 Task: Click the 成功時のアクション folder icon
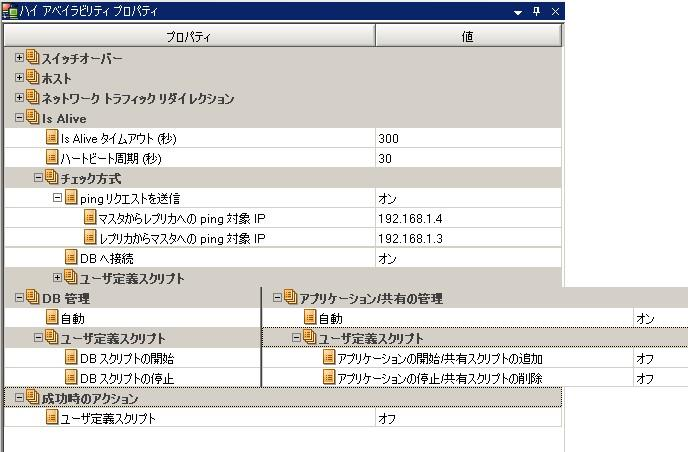coord(32,397)
